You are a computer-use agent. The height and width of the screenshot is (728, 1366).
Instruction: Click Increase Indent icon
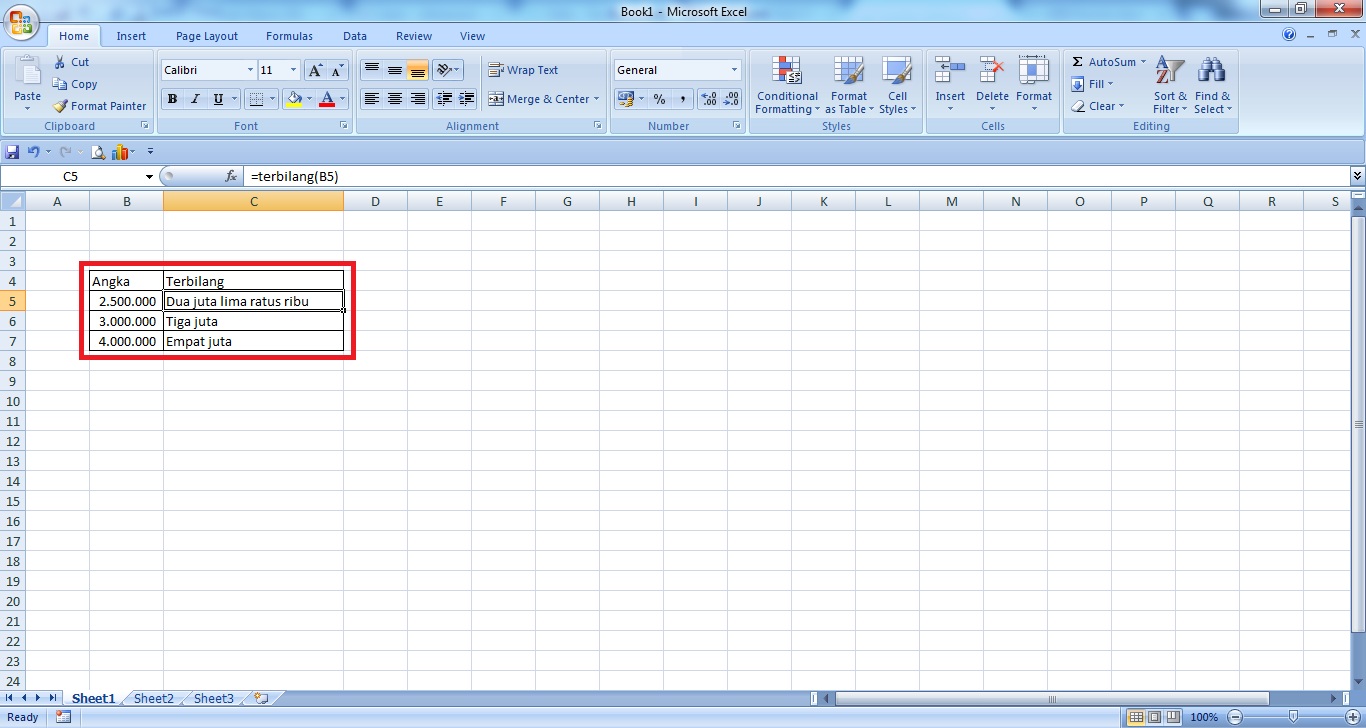(466, 99)
